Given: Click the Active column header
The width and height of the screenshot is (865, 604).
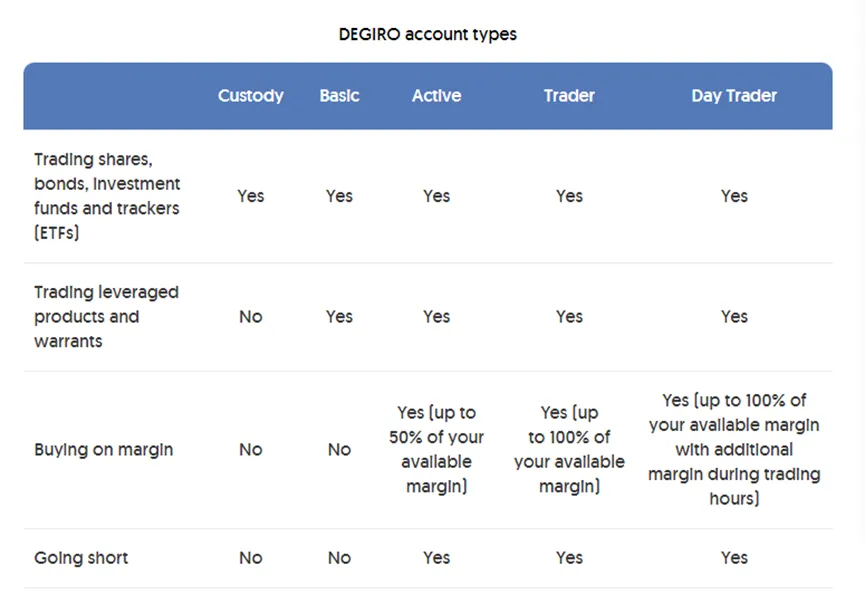Looking at the screenshot, I should (x=436, y=96).
